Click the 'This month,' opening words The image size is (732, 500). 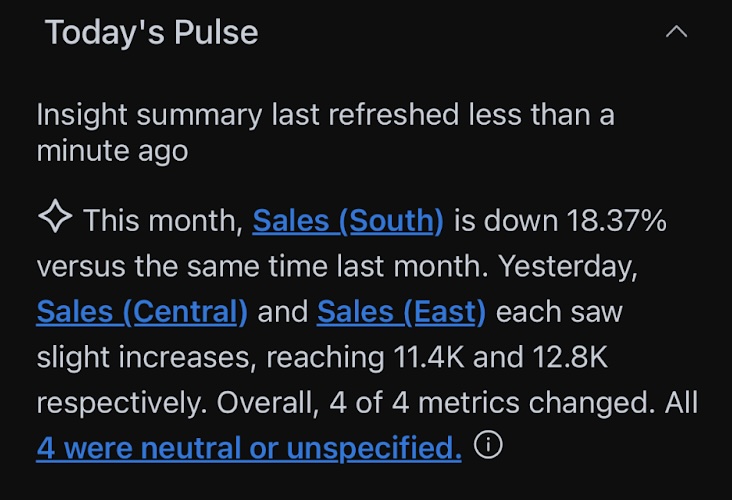(x=163, y=220)
